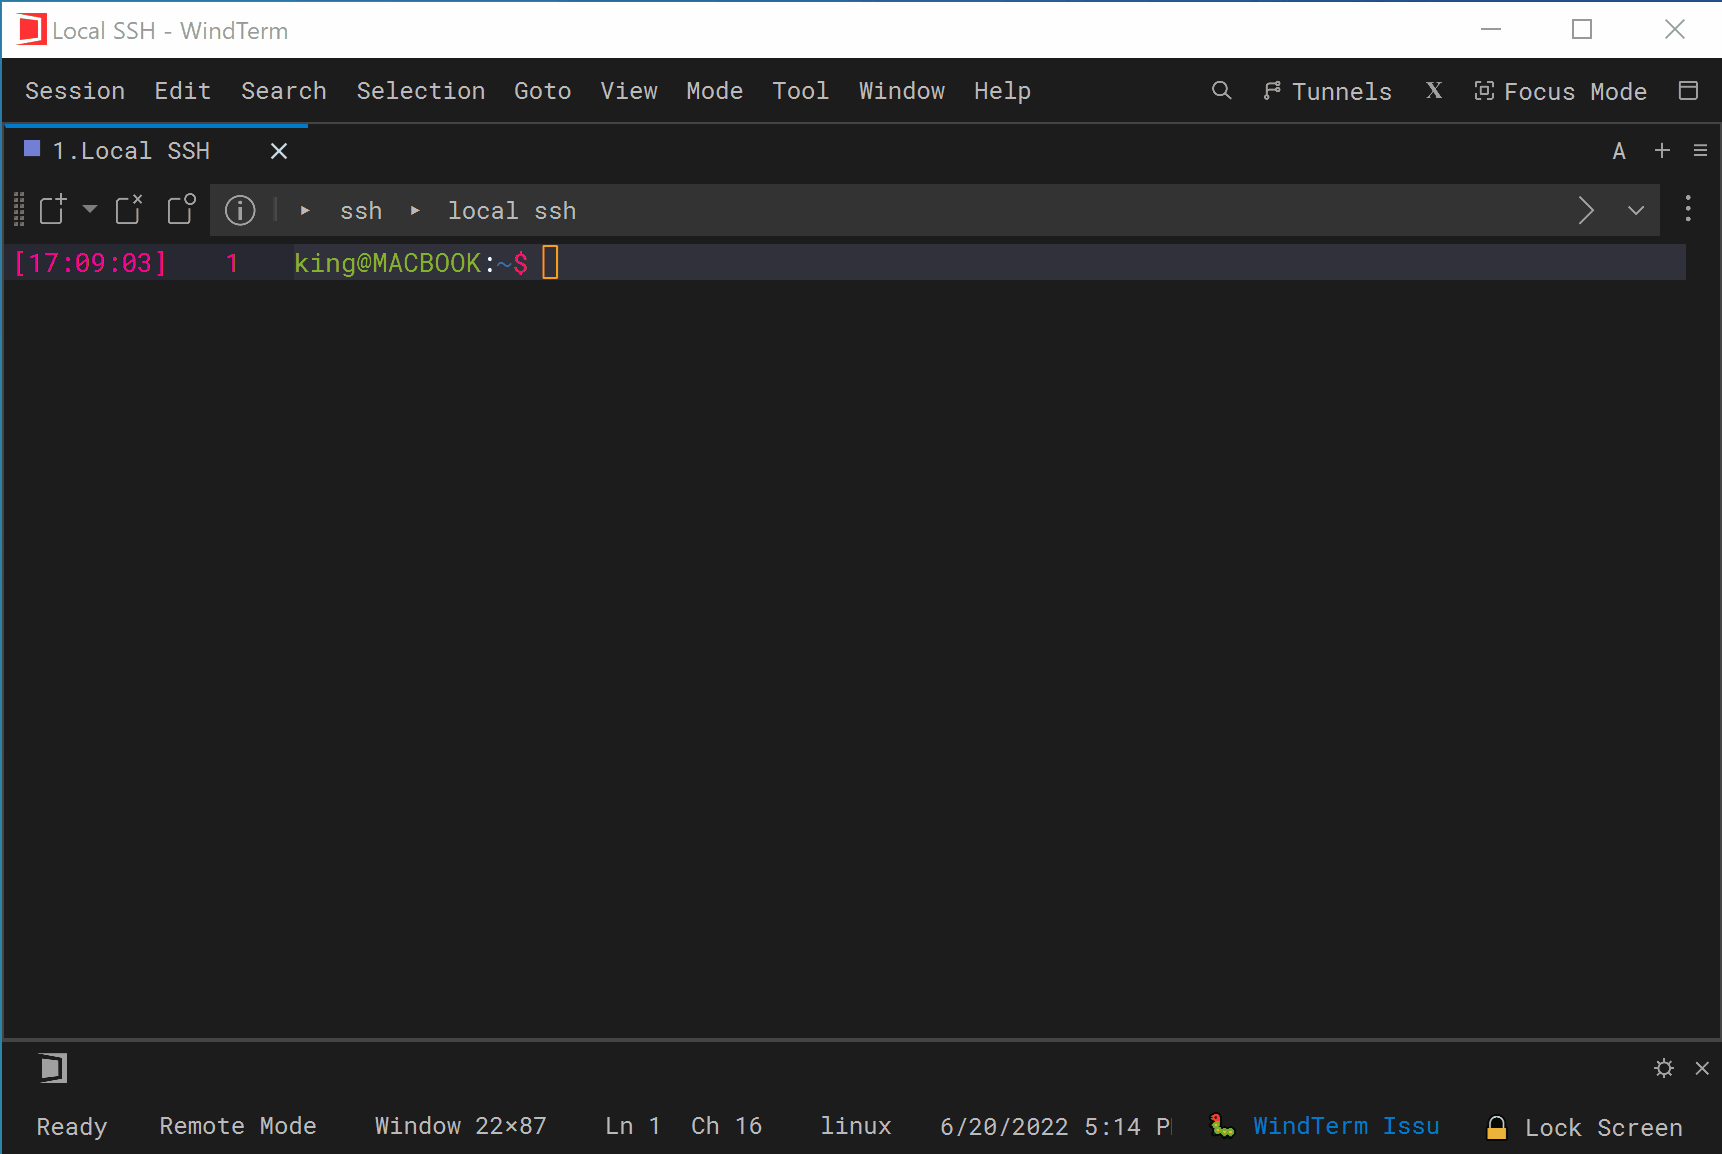Maximize the WindTerm window
This screenshot has height=1154, width=1722.
pyautogui.click(x=1582, y=30)
